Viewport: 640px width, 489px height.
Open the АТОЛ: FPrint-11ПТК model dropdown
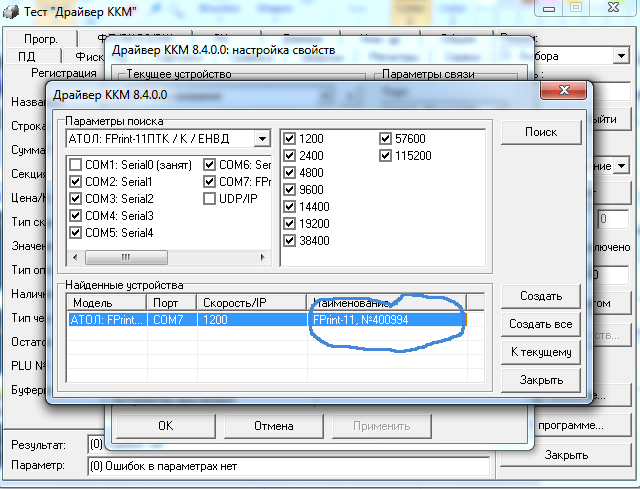click(262, 139)
